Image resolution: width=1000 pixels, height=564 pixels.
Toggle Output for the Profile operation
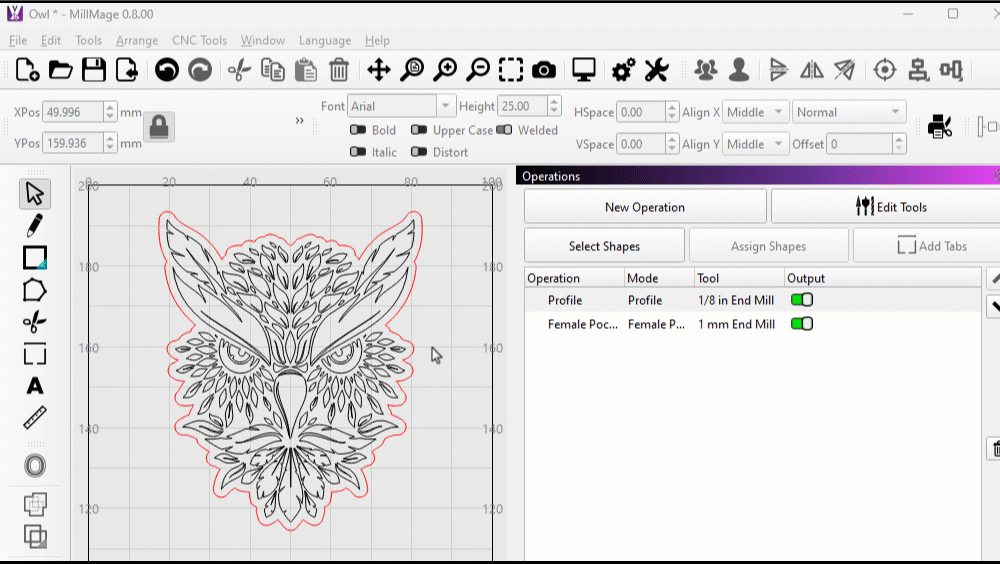(x=801, y=300)
